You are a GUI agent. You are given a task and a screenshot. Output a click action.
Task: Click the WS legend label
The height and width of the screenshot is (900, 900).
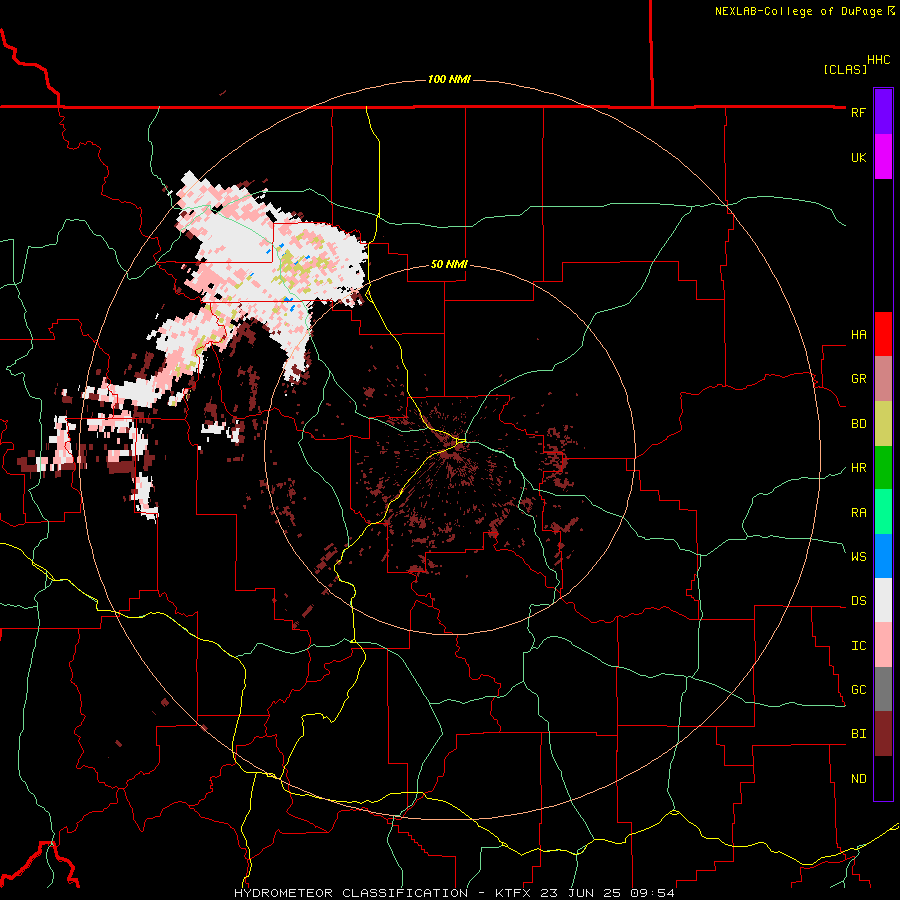858,557
